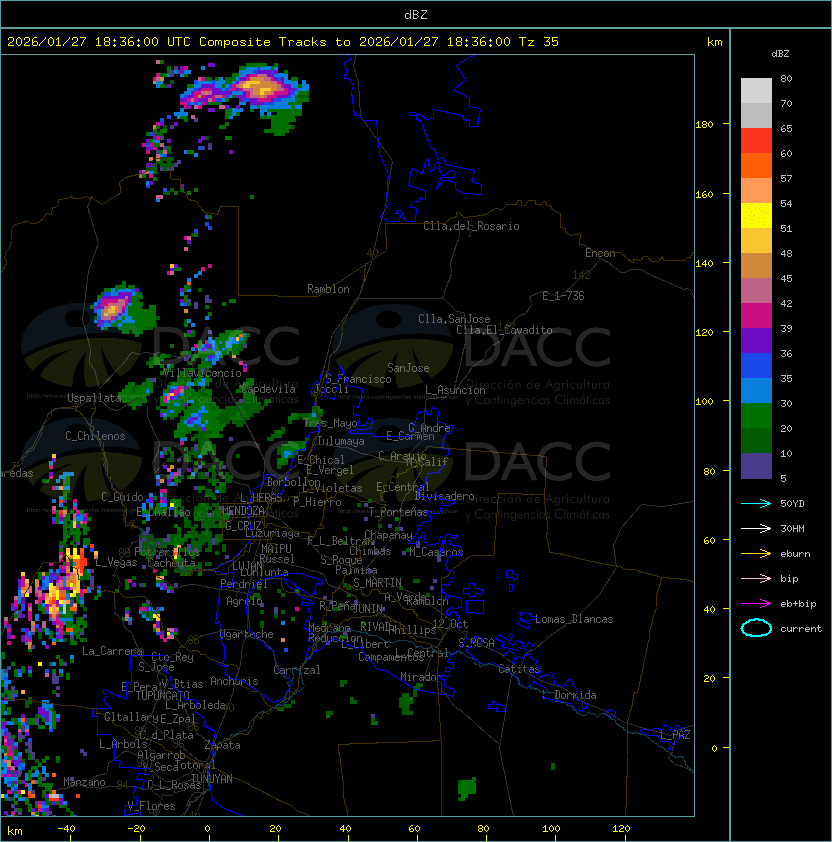The height and width of the screenshot is (842, 832).
Task: Click the Agrelo label
Action: [x=244, y=601]
